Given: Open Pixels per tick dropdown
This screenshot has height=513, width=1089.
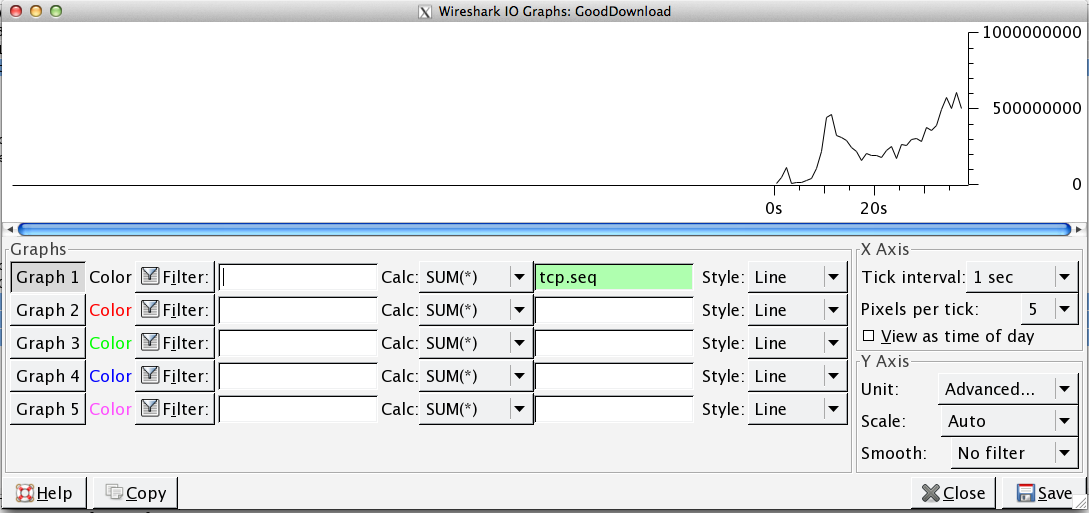Looking at the screenshot, I should point(1049,309).
